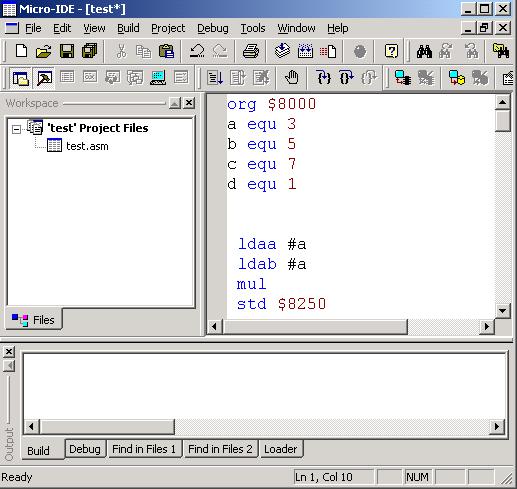Open the Edit menu
The width and height of the screenshot is (517, 489).
click(62, 28)
